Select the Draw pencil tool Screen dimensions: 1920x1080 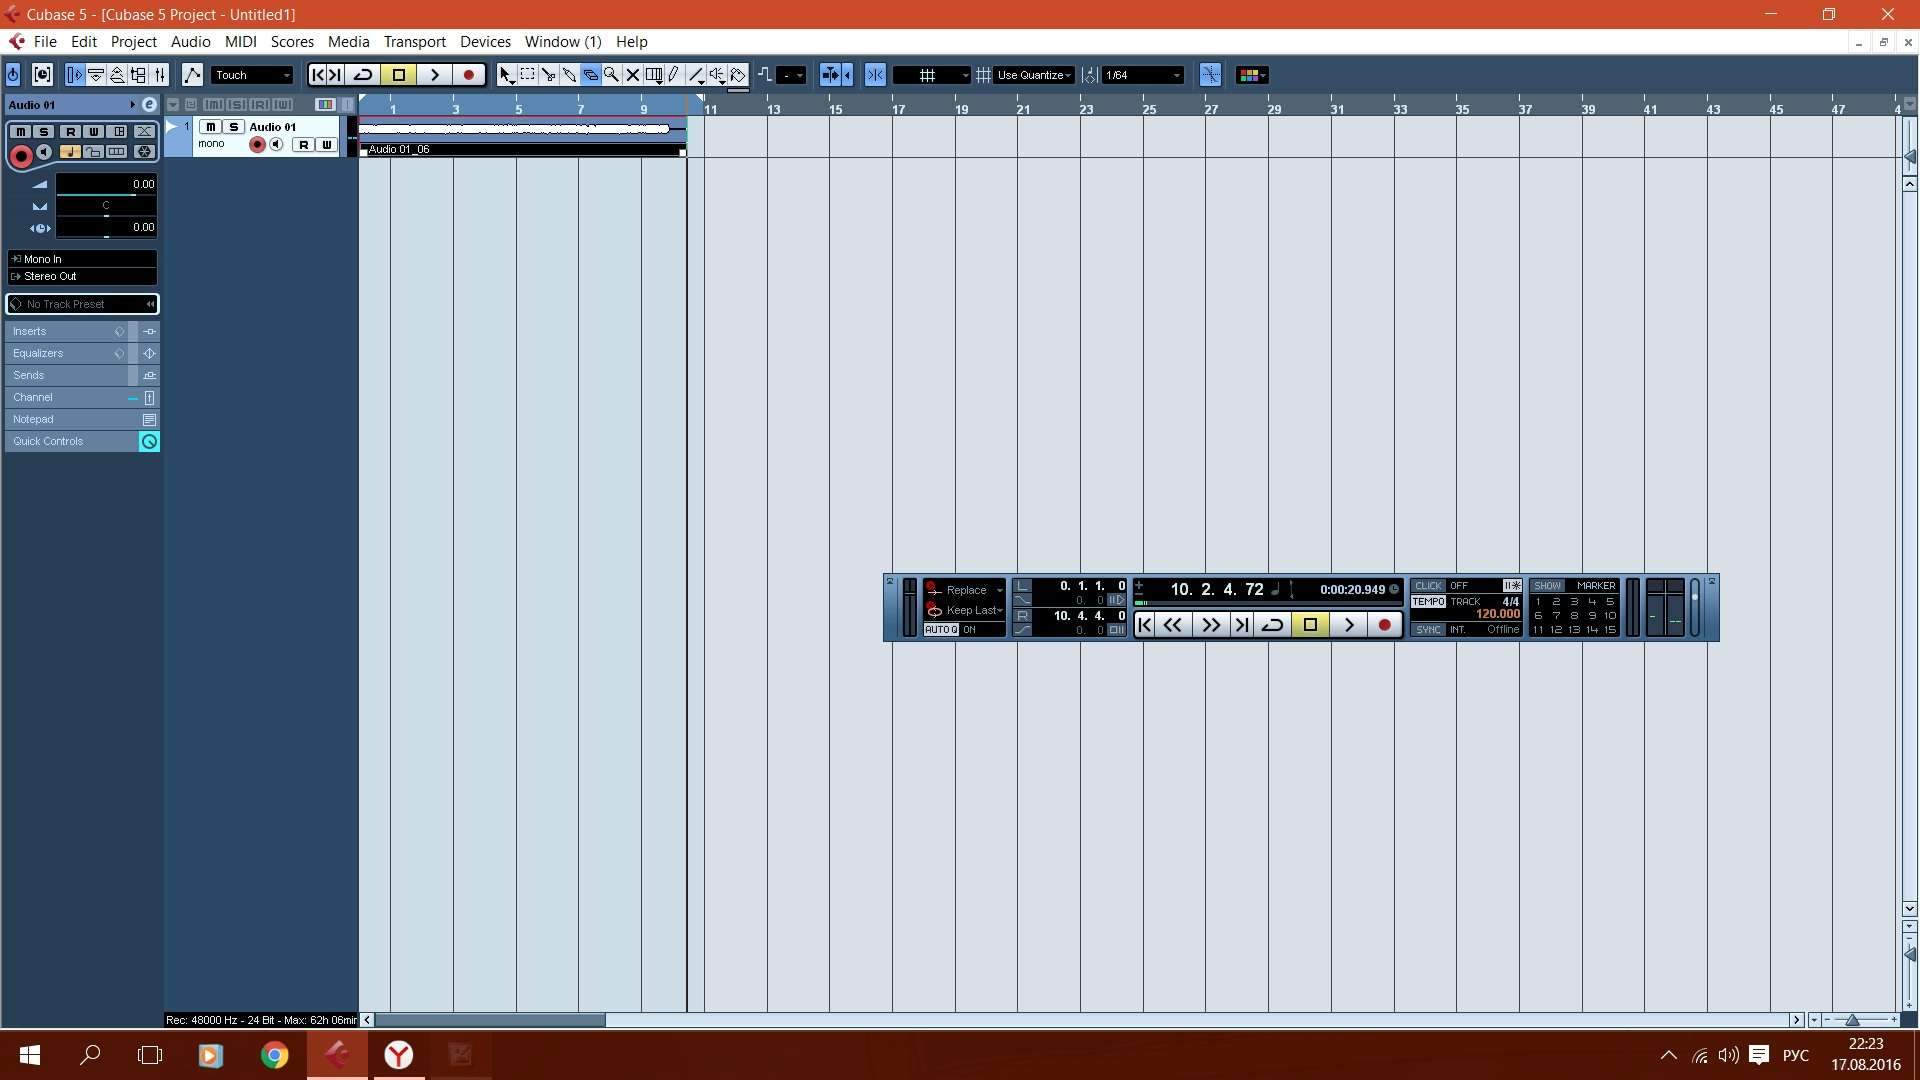click(674, 75)
